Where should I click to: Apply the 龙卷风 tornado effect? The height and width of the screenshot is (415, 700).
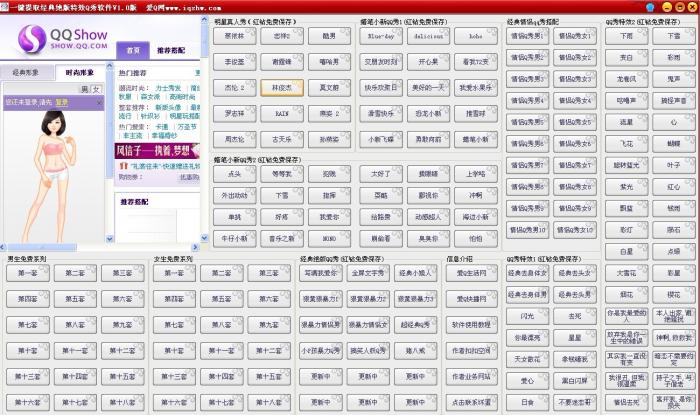(x=626, y=79)
